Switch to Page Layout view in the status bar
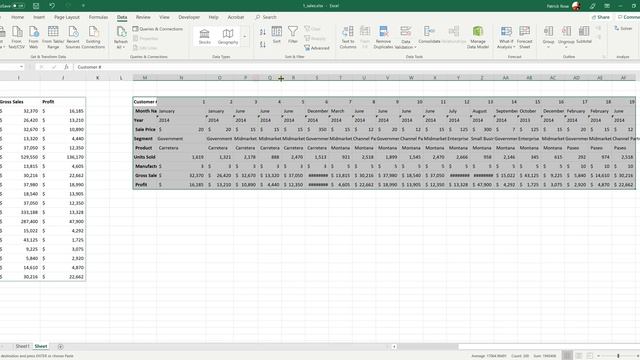The height and width of the screenshot is (360, 640). [x=578, y=356]
